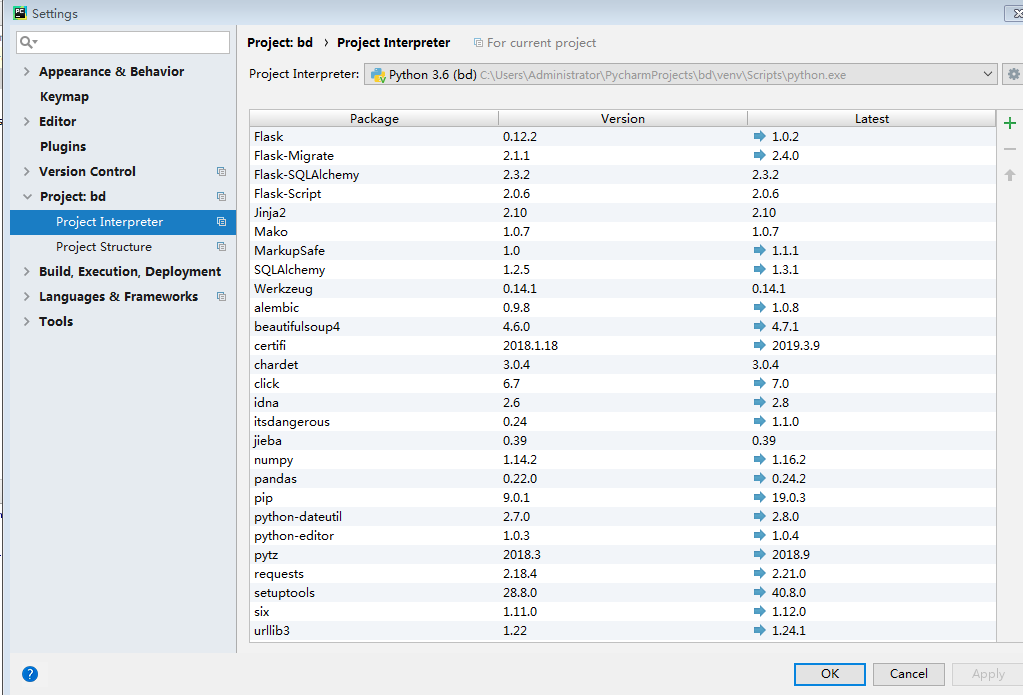The width and height of the screenshot is (1023, 695).
Task: Click the update arrow in urllib3 row
Action: pos(759,630)
